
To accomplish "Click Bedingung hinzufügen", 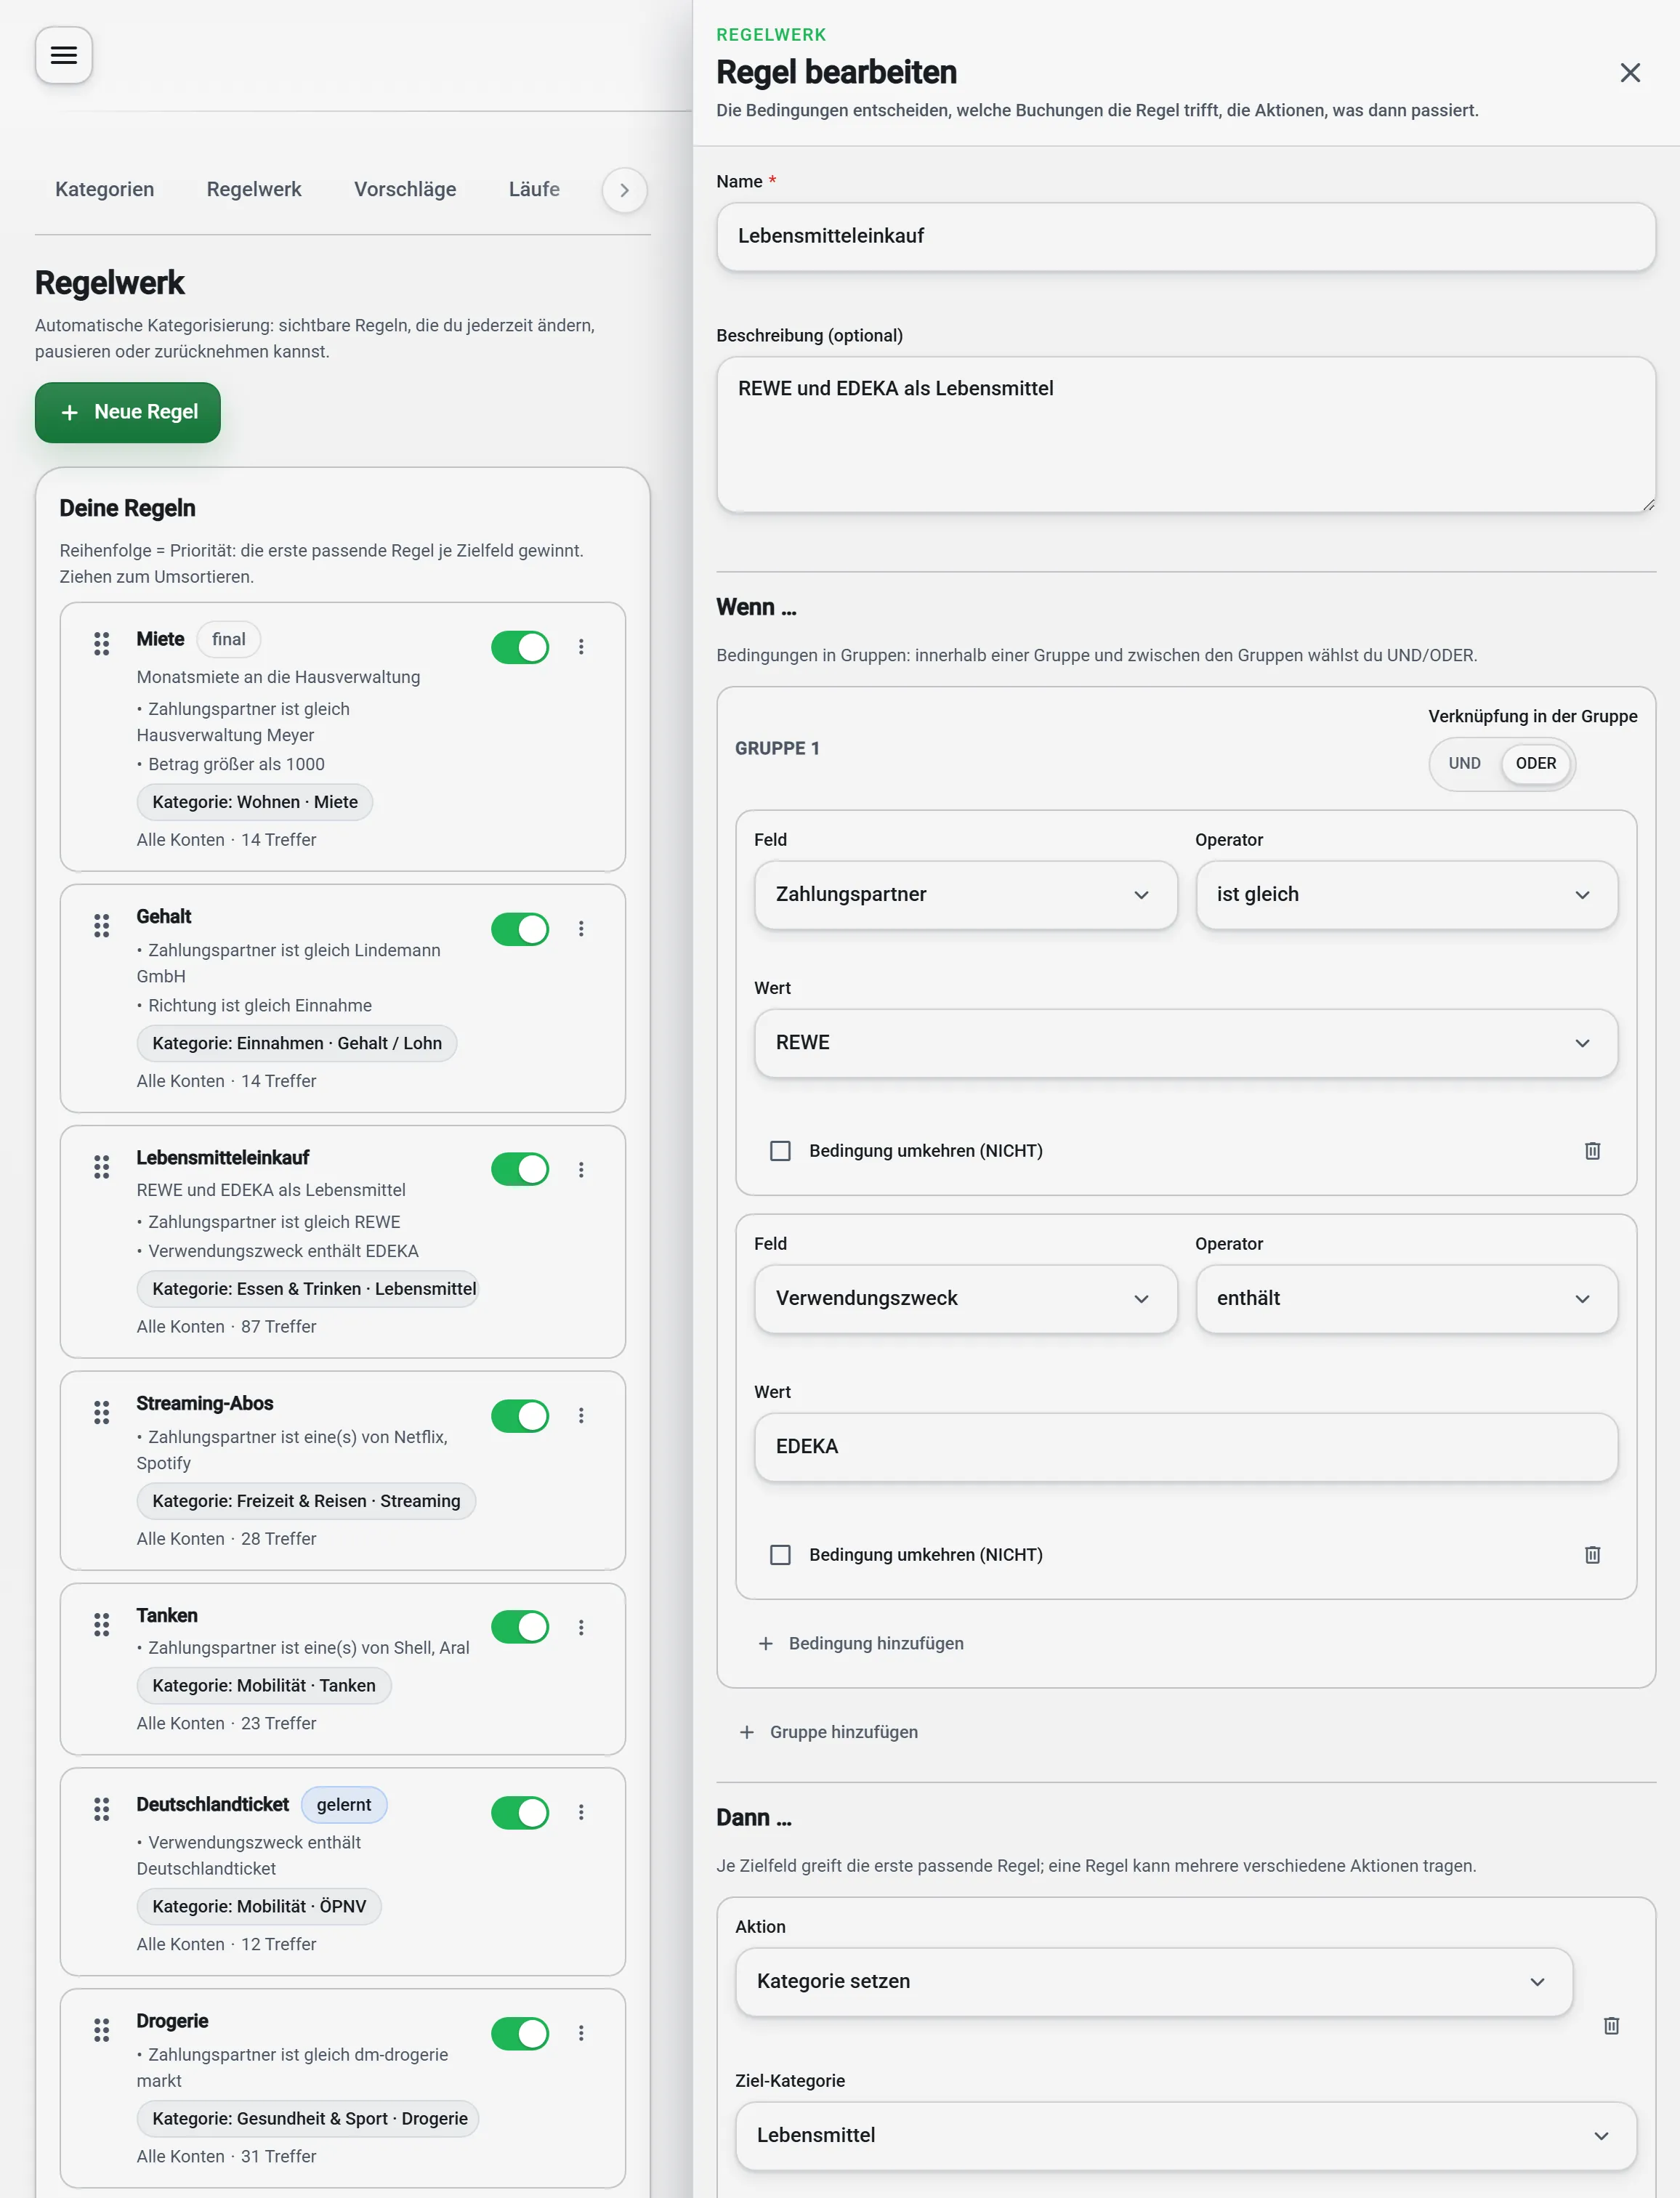I will 862,1644.
